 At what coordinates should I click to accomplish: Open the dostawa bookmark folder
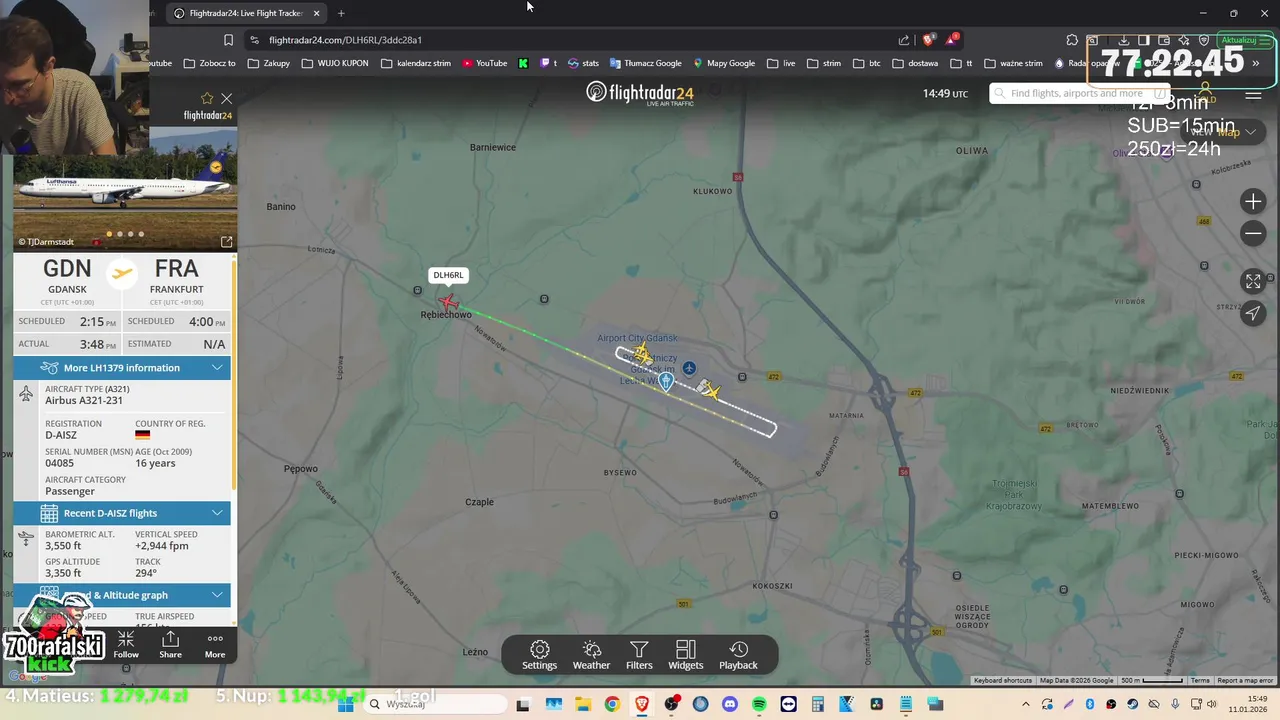915,63
